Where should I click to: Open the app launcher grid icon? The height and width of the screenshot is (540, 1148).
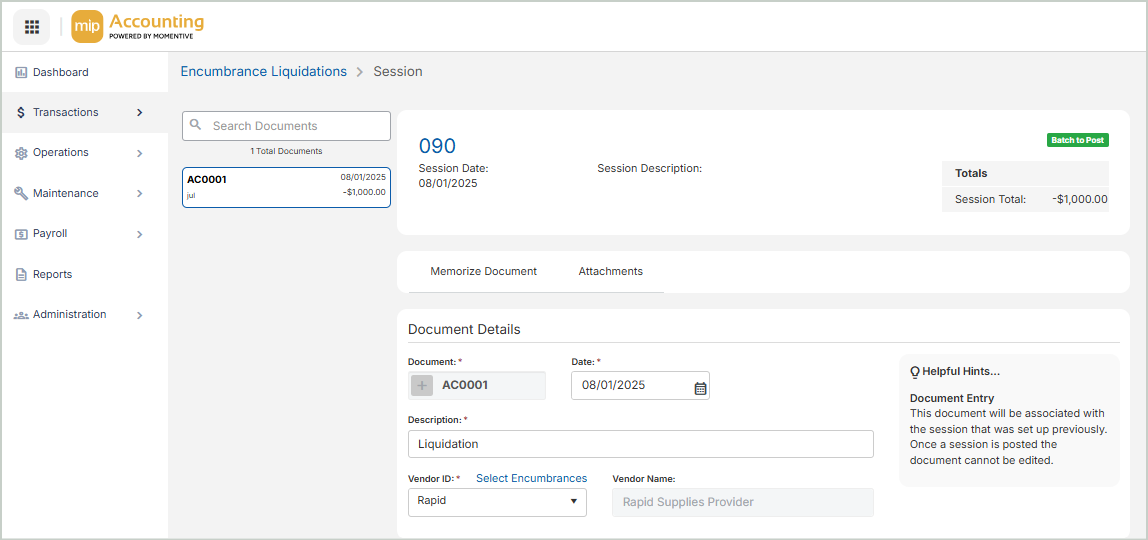(31, 27)
